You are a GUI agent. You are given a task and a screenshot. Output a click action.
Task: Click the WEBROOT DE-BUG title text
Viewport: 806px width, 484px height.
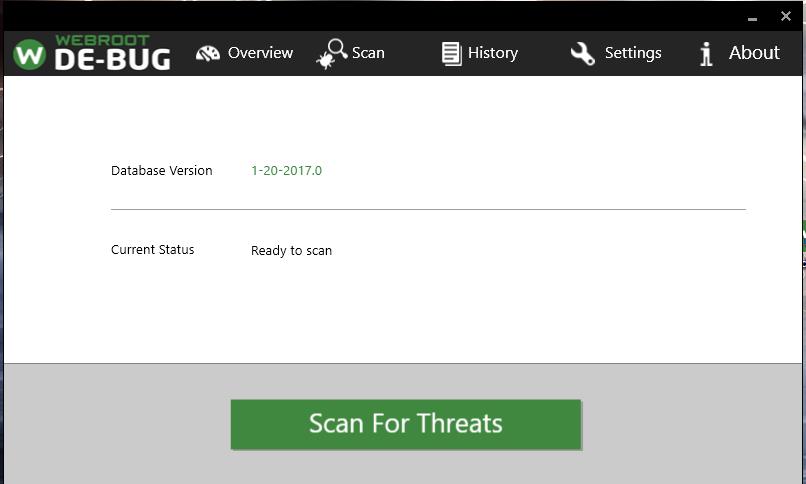112,52
